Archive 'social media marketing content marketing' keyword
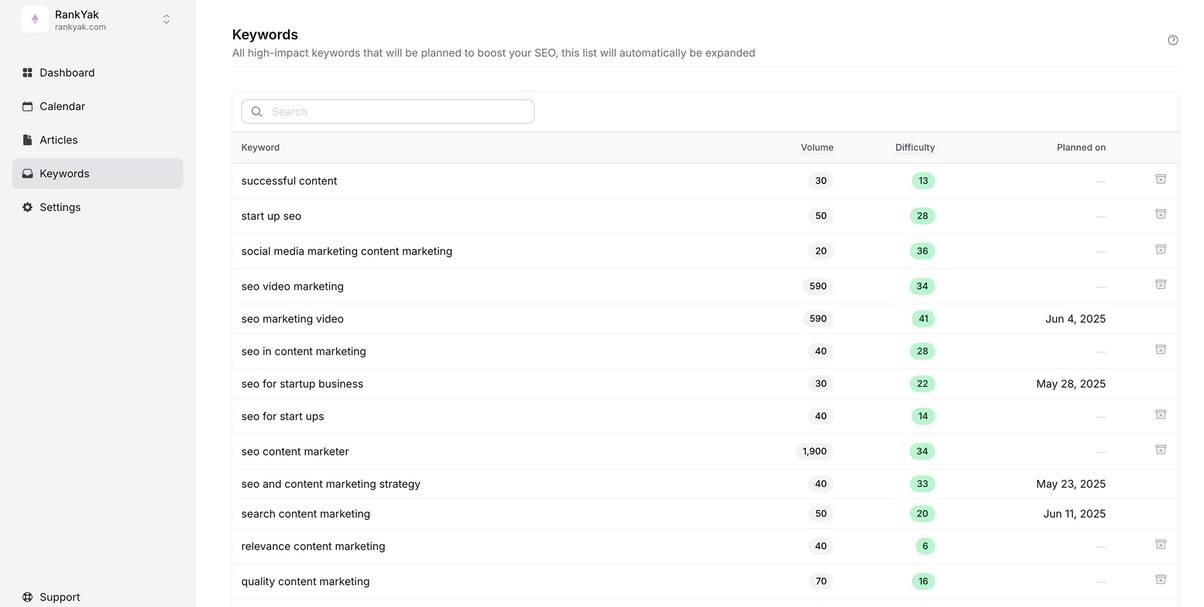This screenshot has height=607, width=1204. [x=1161, y=249]
